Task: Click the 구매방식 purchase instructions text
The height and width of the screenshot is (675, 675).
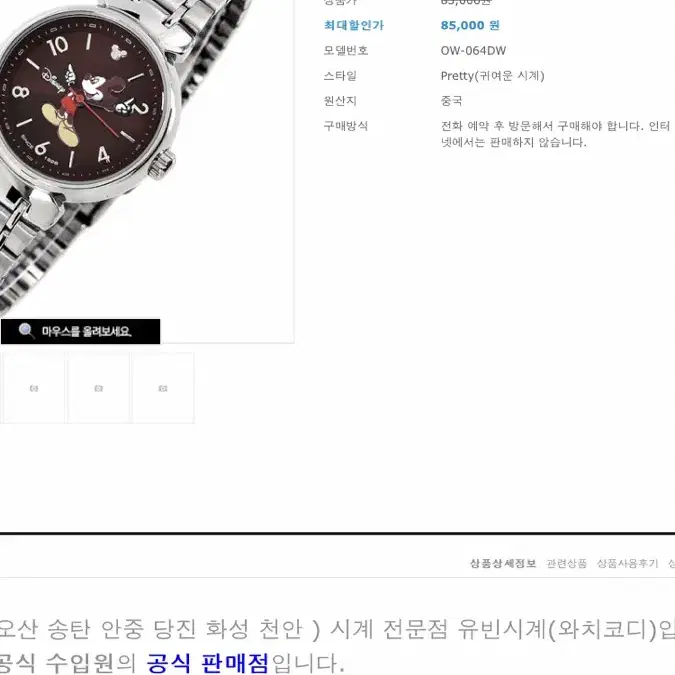Action: 555,134
